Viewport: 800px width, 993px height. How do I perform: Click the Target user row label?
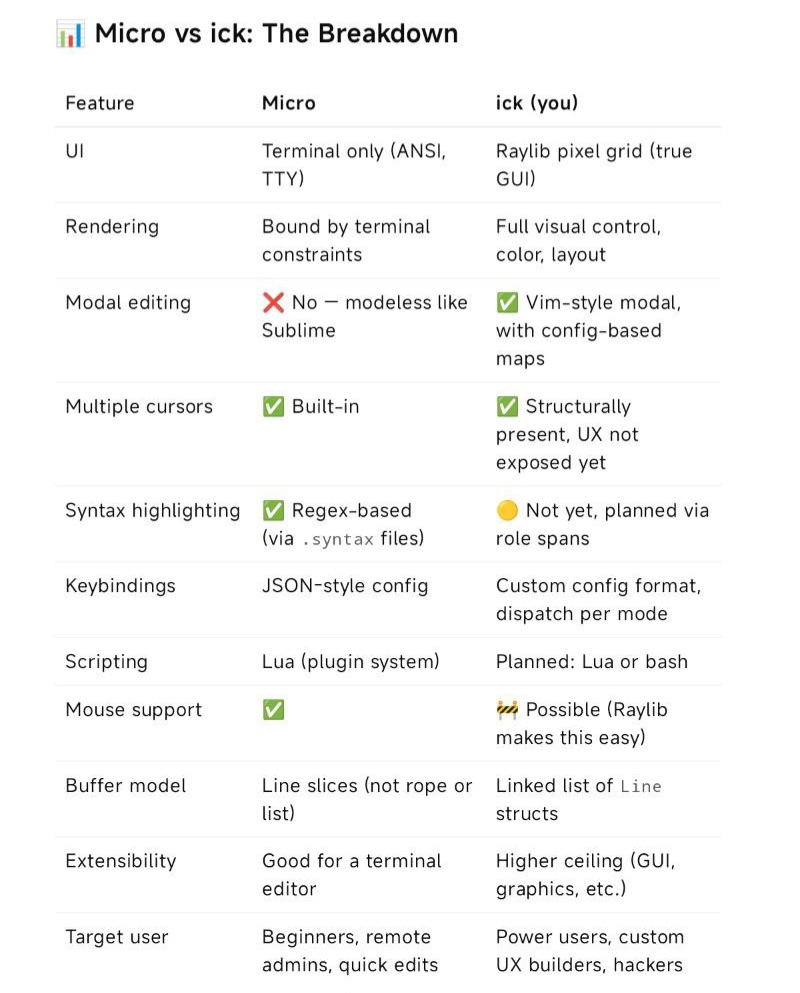(117, 937)
